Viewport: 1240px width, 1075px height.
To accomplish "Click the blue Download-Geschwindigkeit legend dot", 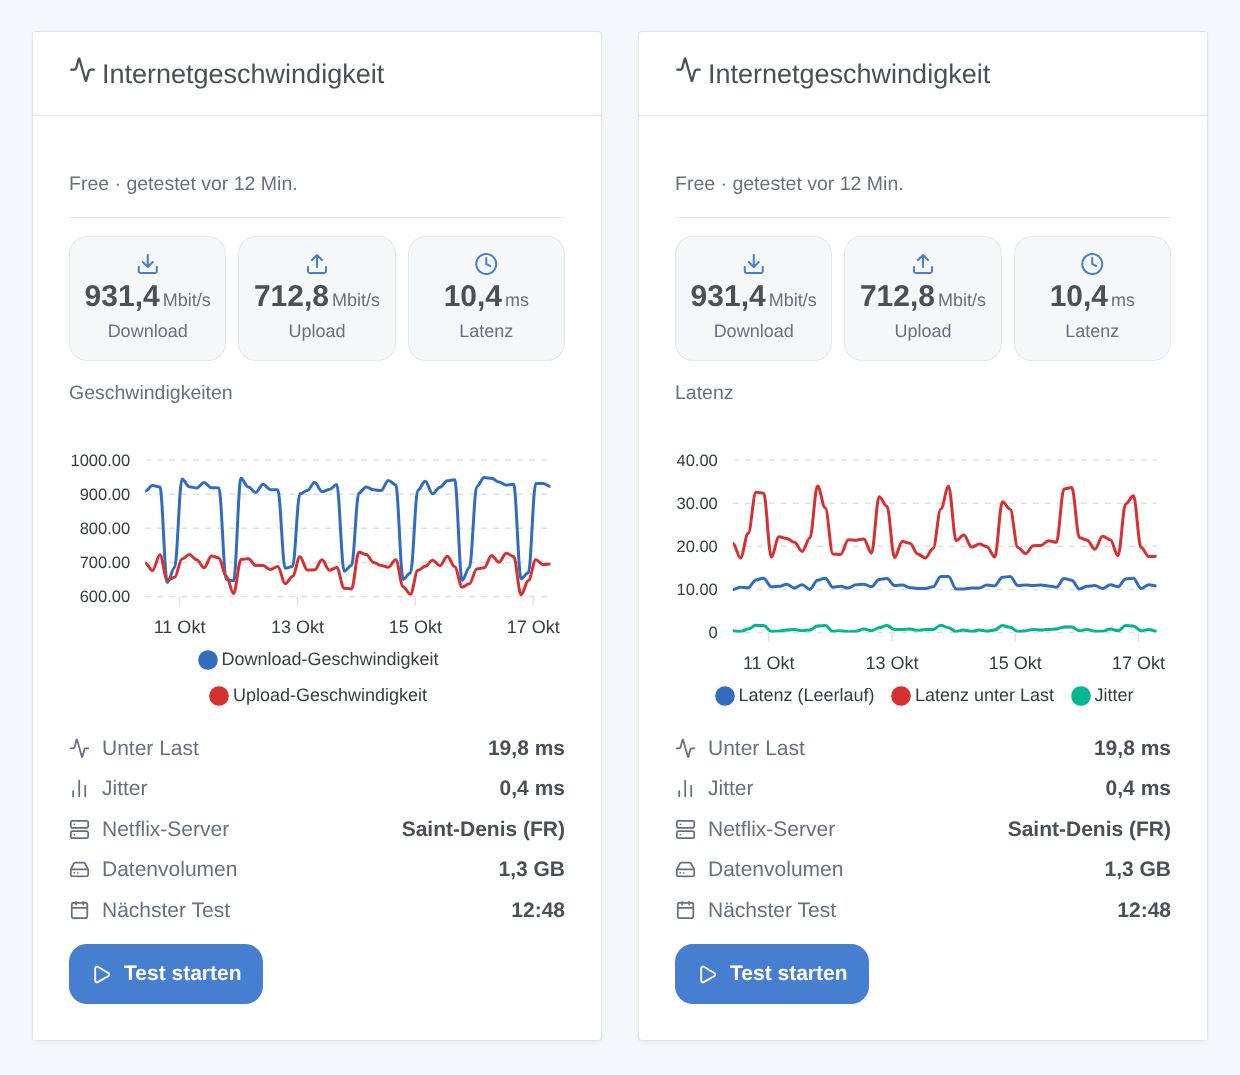I will click(208, 660).
